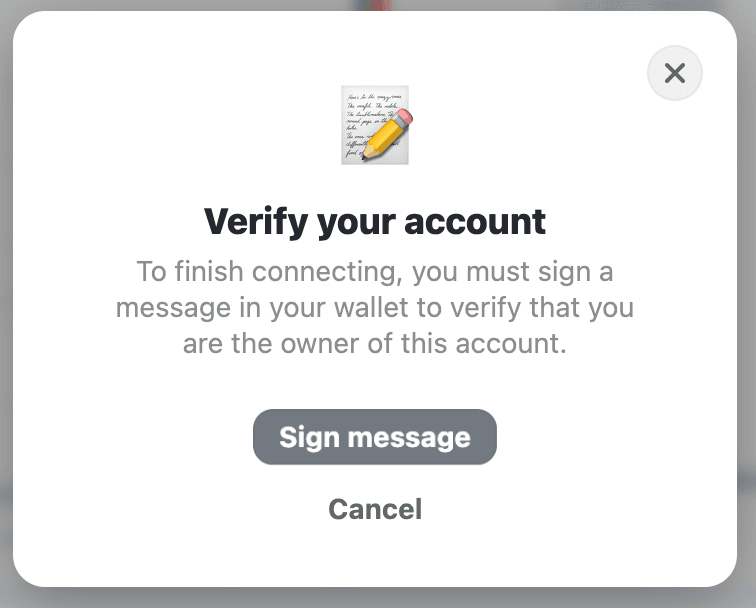Click the "To finish connecting" text line

point(375,272)
